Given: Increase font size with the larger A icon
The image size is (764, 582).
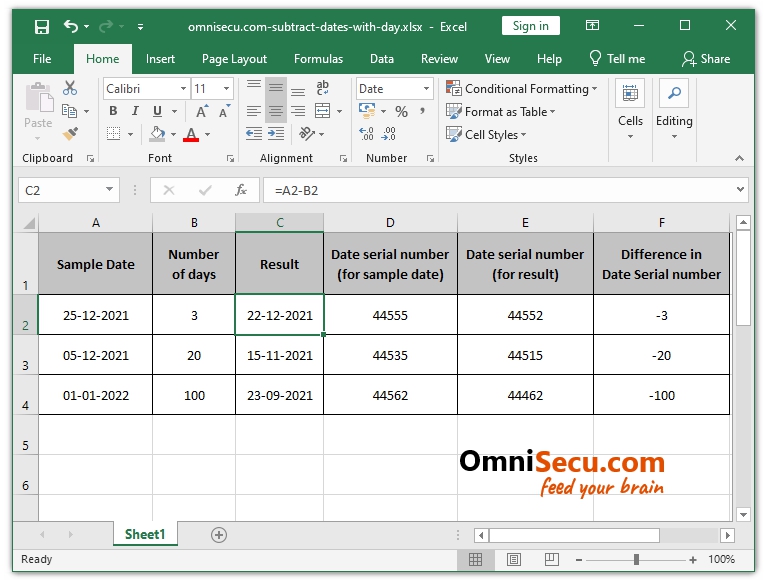Looking at the screenshot, I should [202, 112].
